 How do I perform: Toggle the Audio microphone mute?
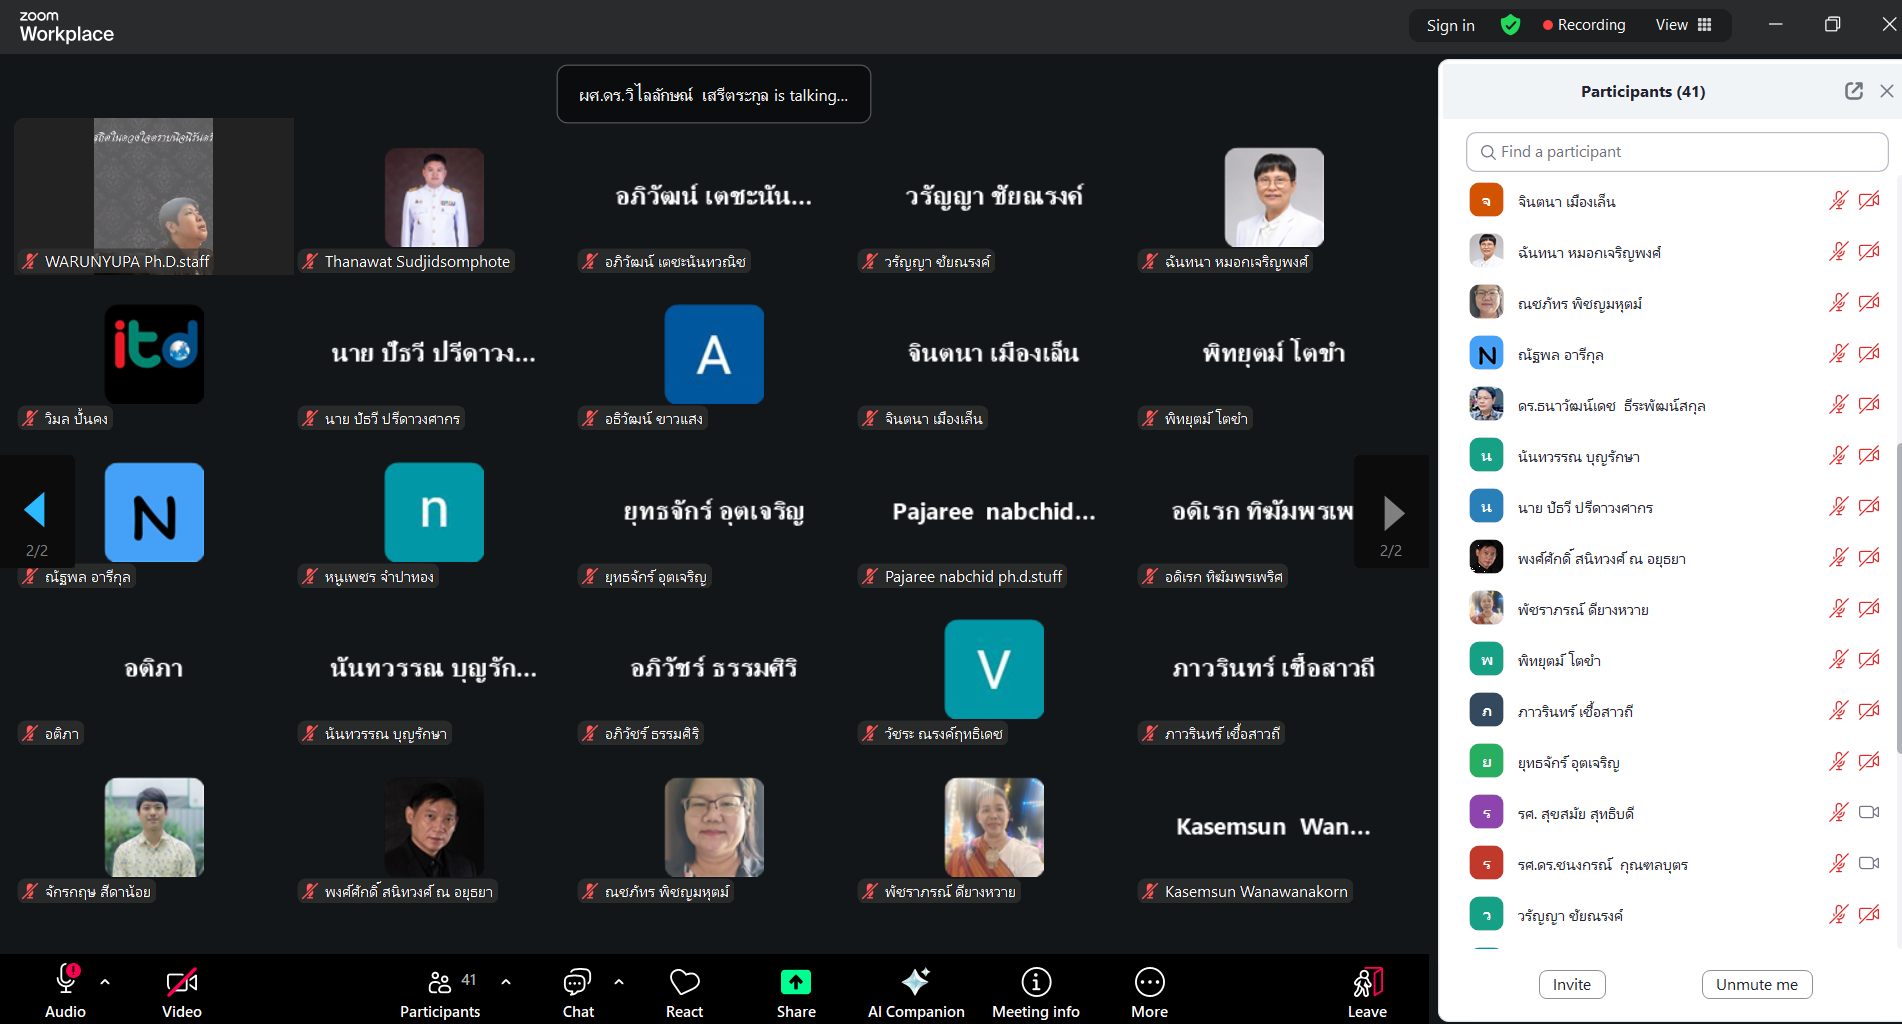(66, 981)
